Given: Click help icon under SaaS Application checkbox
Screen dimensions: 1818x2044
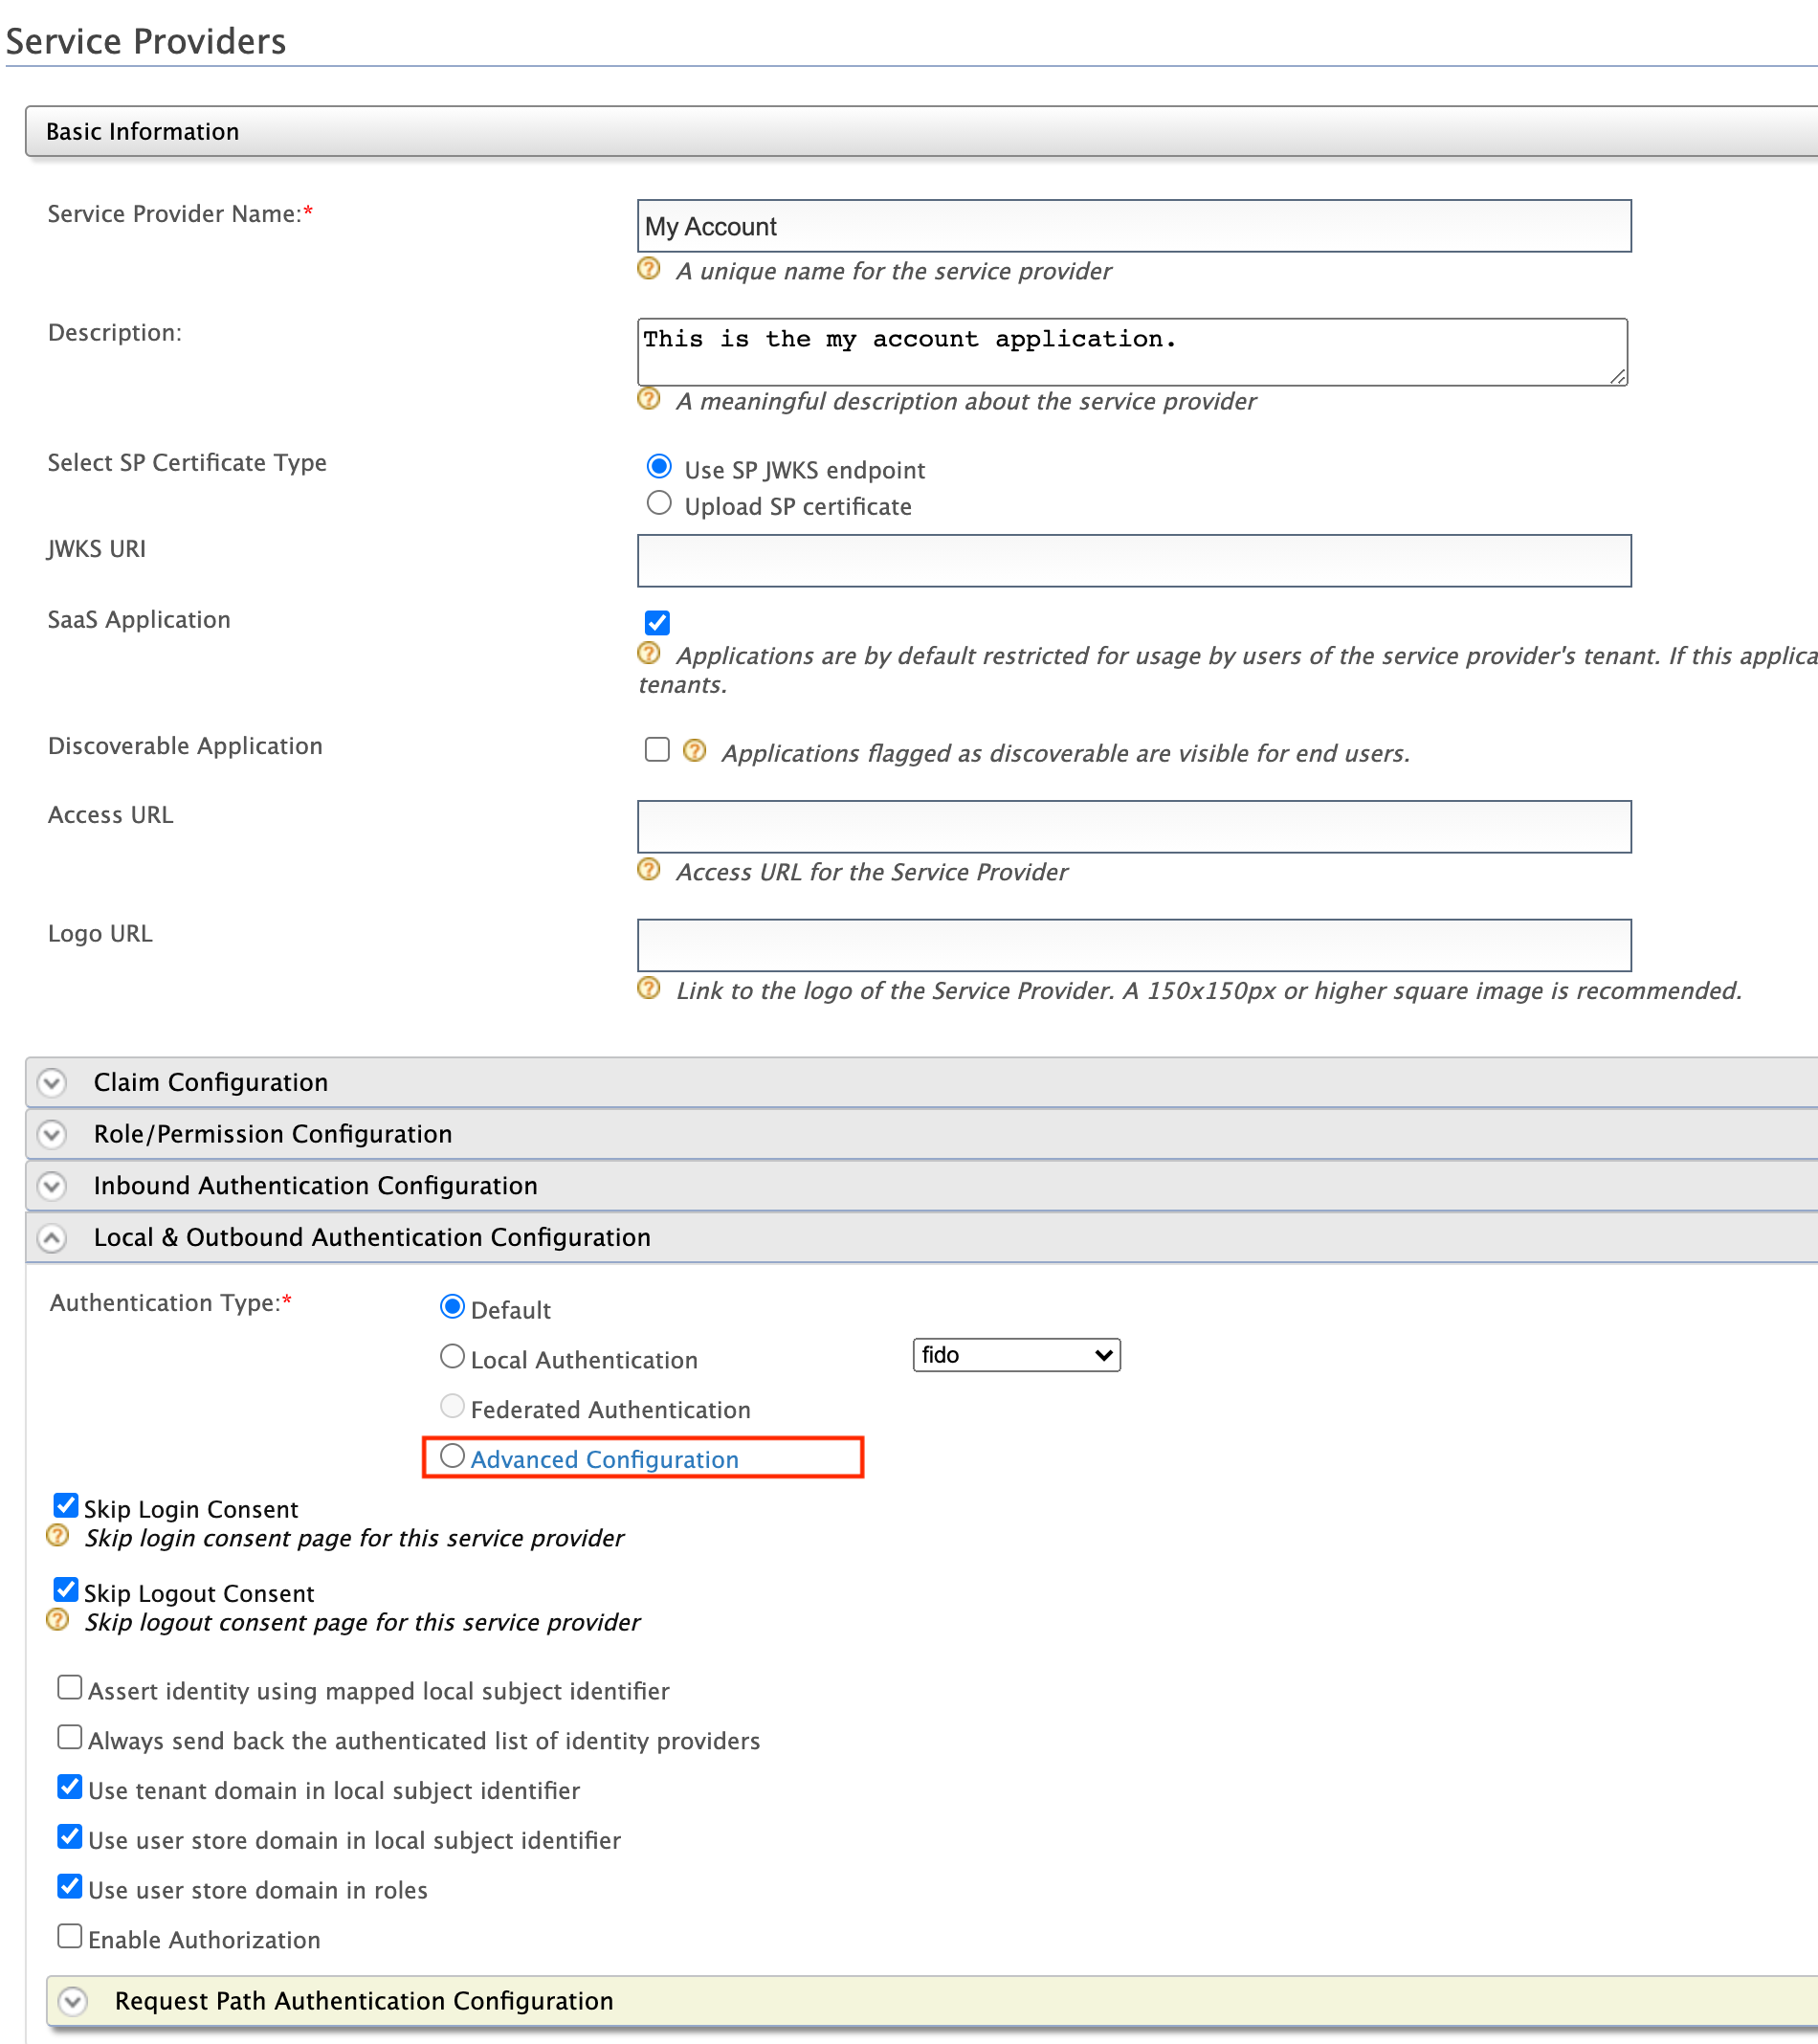Looking at the screenshot, I should coord(649,654).
